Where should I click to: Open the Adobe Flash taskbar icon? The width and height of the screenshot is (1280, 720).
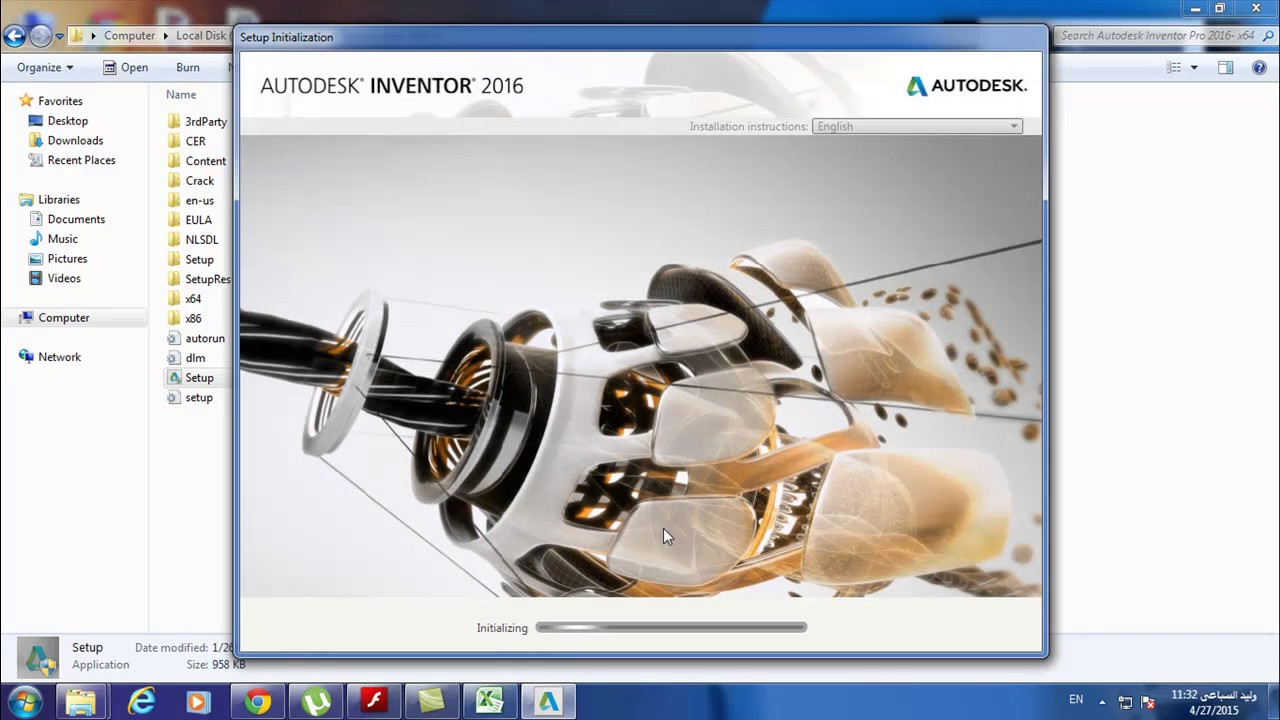tap(374, 702)
